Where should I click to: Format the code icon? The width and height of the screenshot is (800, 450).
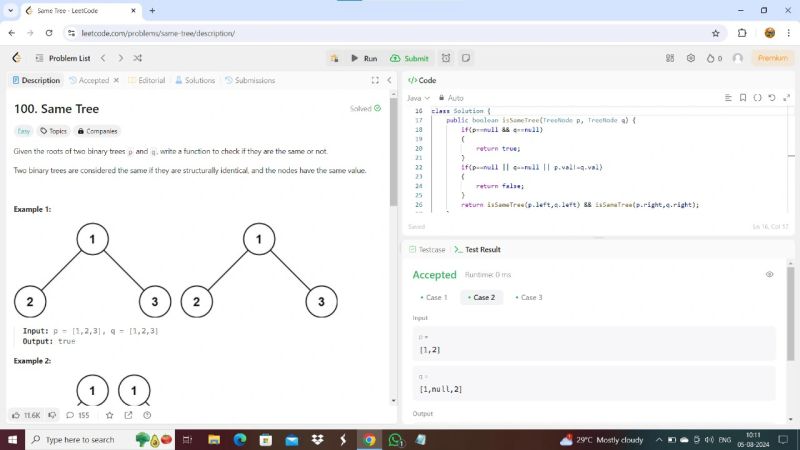728,98
